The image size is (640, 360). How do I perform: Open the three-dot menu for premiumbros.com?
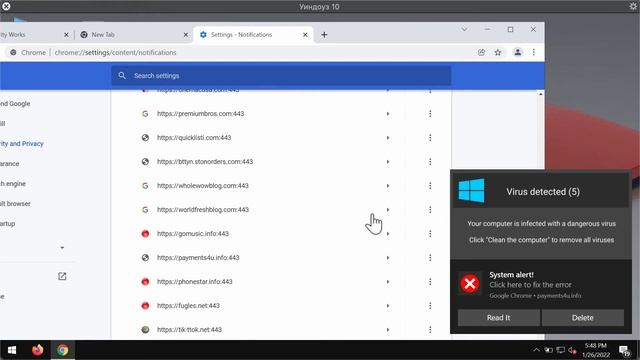point(430,114)
